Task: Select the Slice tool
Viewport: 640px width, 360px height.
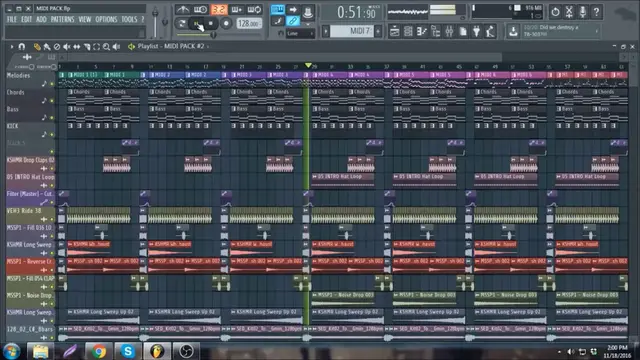Action: tap(87, 47)
